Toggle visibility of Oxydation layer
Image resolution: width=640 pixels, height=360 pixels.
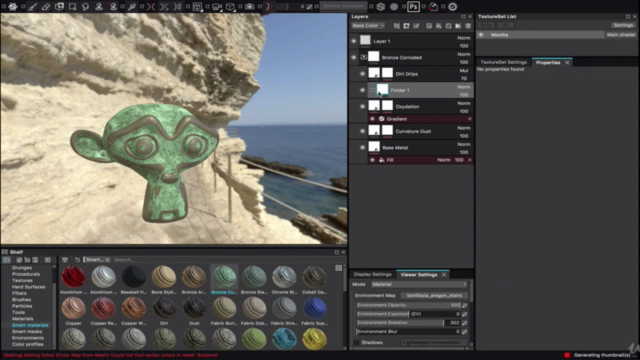click(362, 107)
